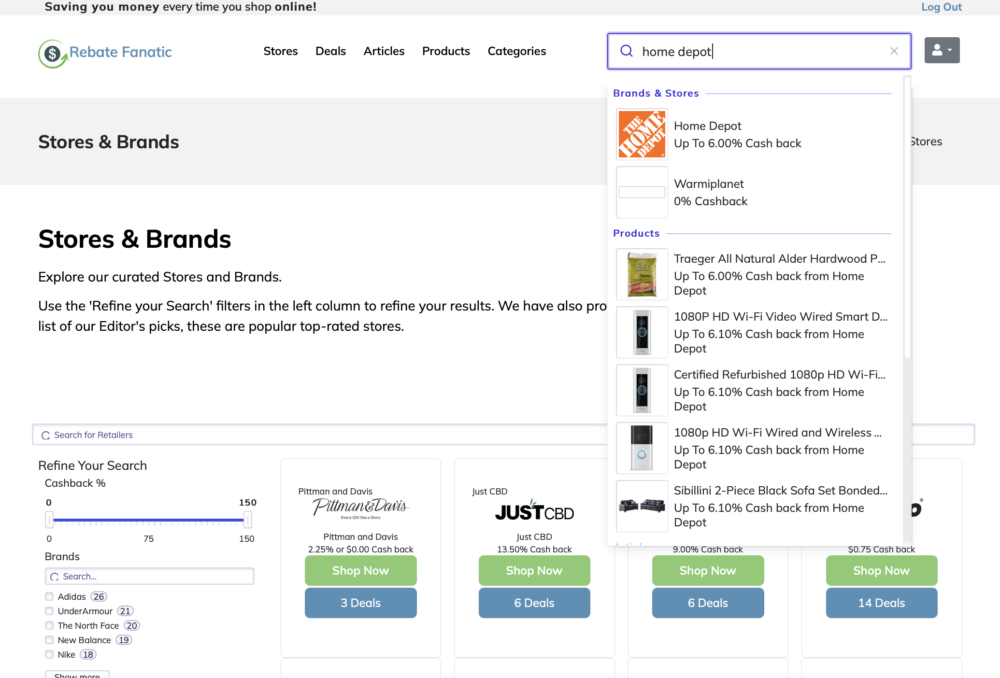Click the Brands search magnifier icon
Viewport: 1000px width, 678px height.
(x=54, y=577)
